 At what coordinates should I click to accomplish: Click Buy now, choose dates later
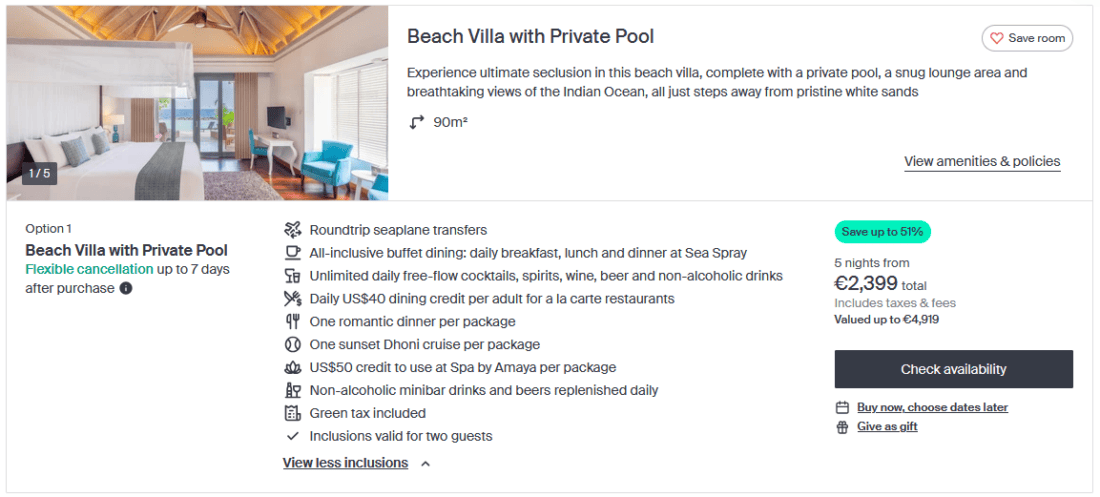931,407
